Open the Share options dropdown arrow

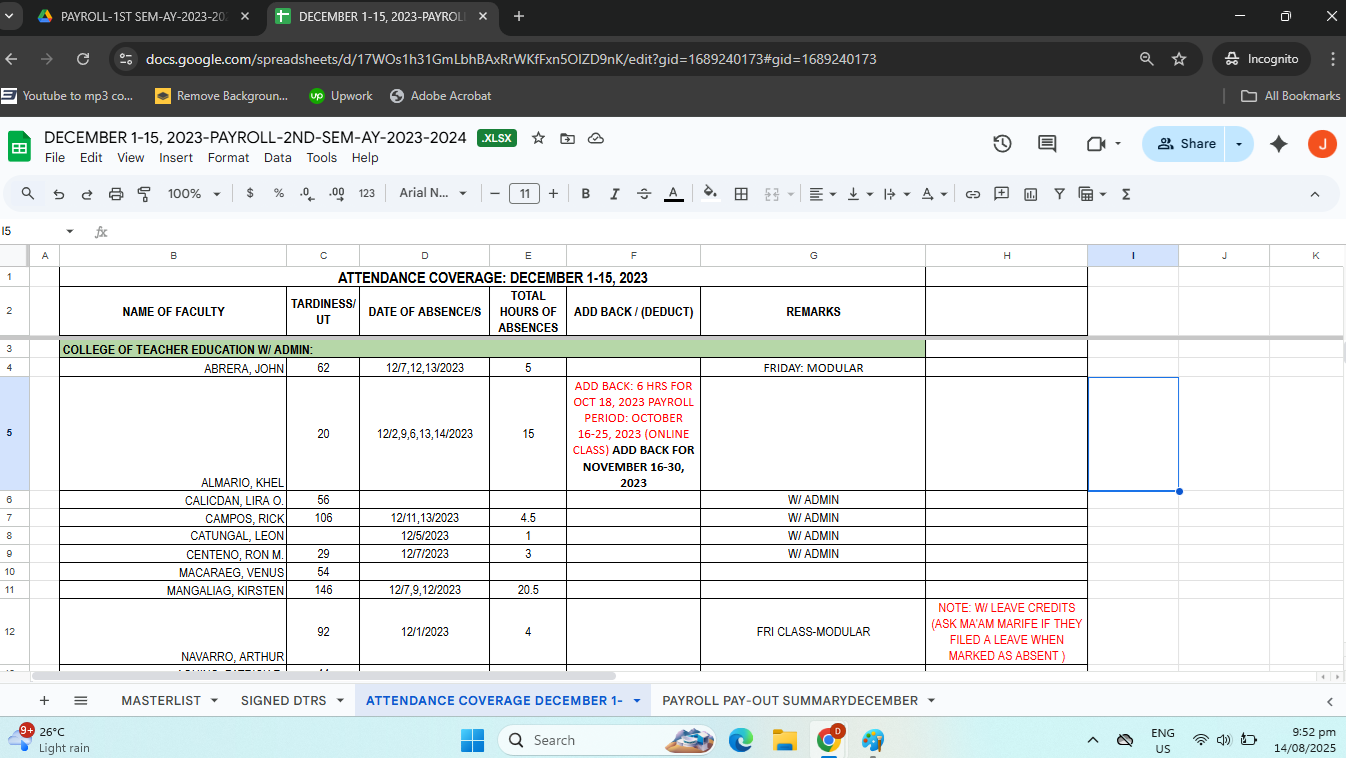pos(1240,144)
